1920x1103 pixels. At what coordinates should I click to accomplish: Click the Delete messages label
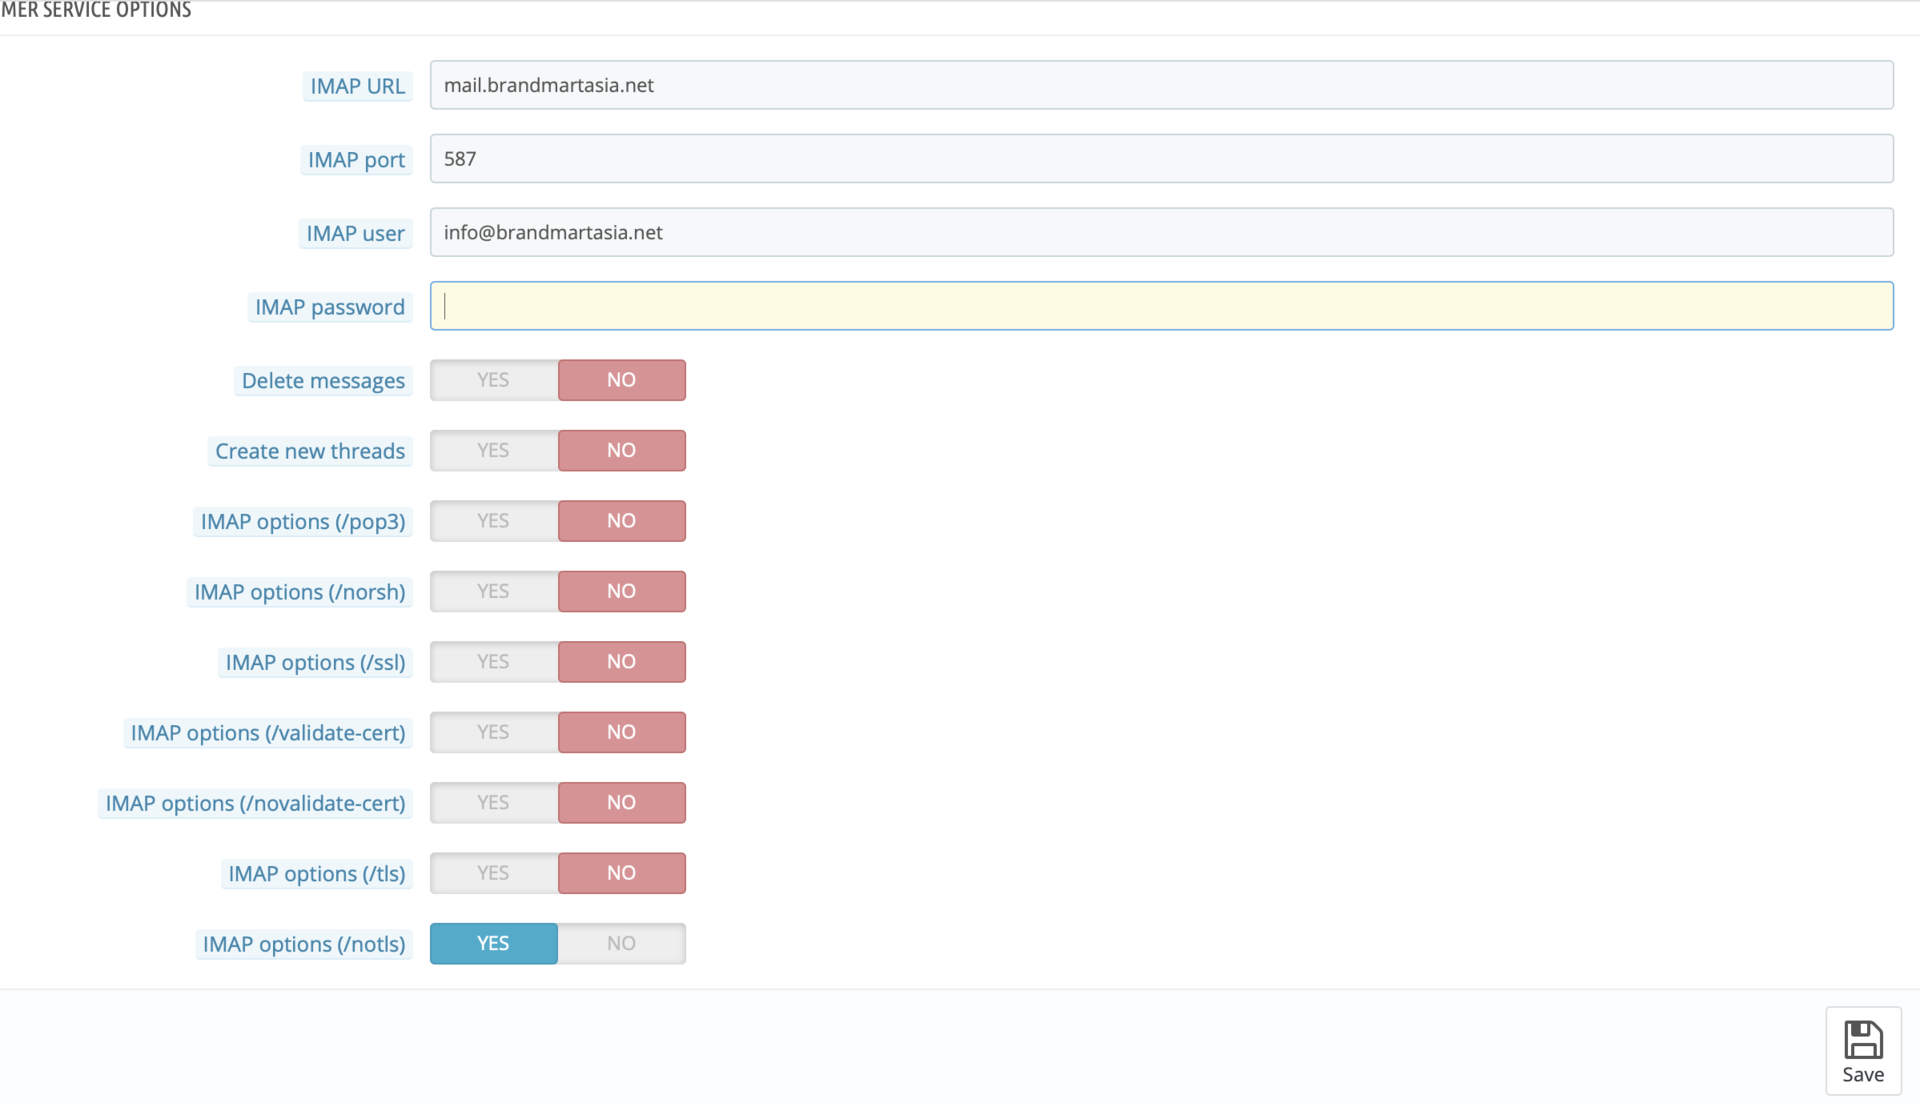tap(323, 381)
